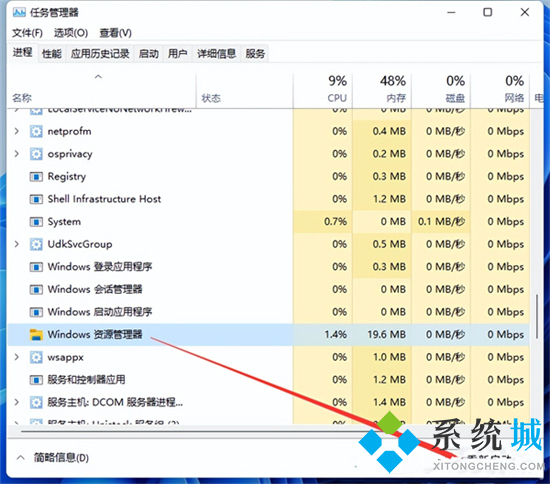Click the UdkSvcGroup gear icon
The width and height of the screenshot is (550, 484).
pos(36,244)
